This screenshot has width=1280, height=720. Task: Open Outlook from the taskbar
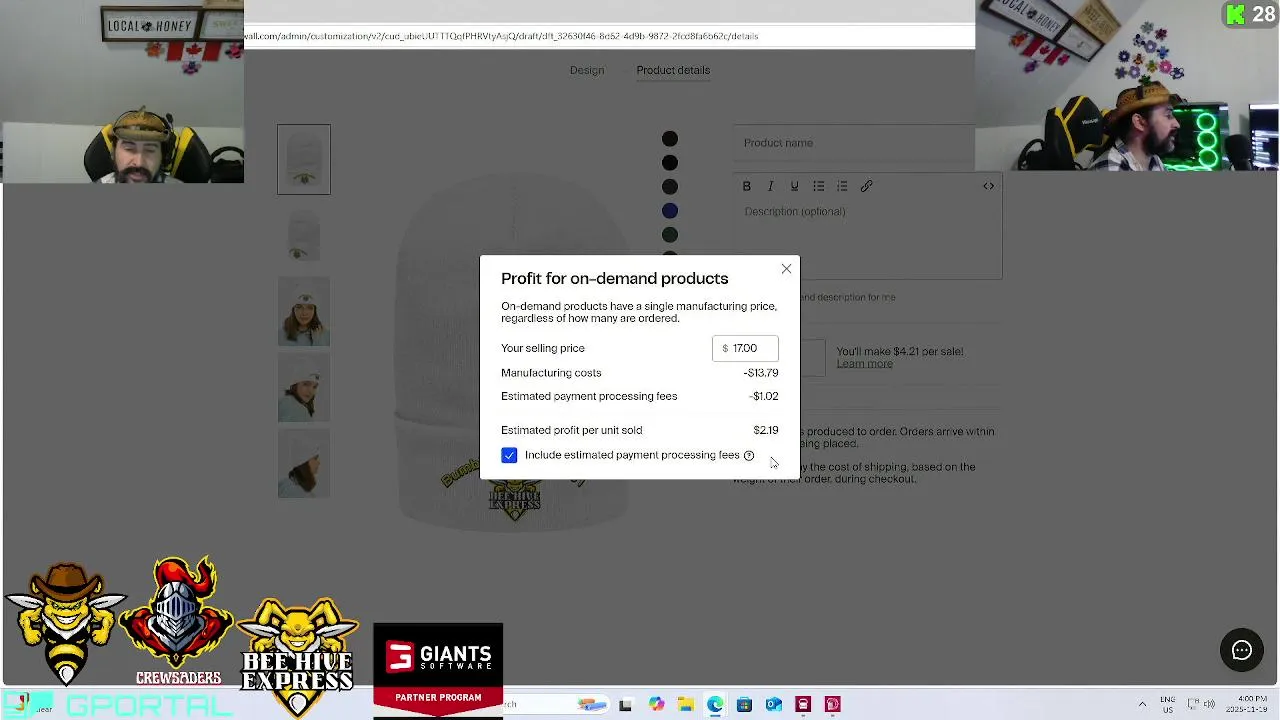click(773, 705)
